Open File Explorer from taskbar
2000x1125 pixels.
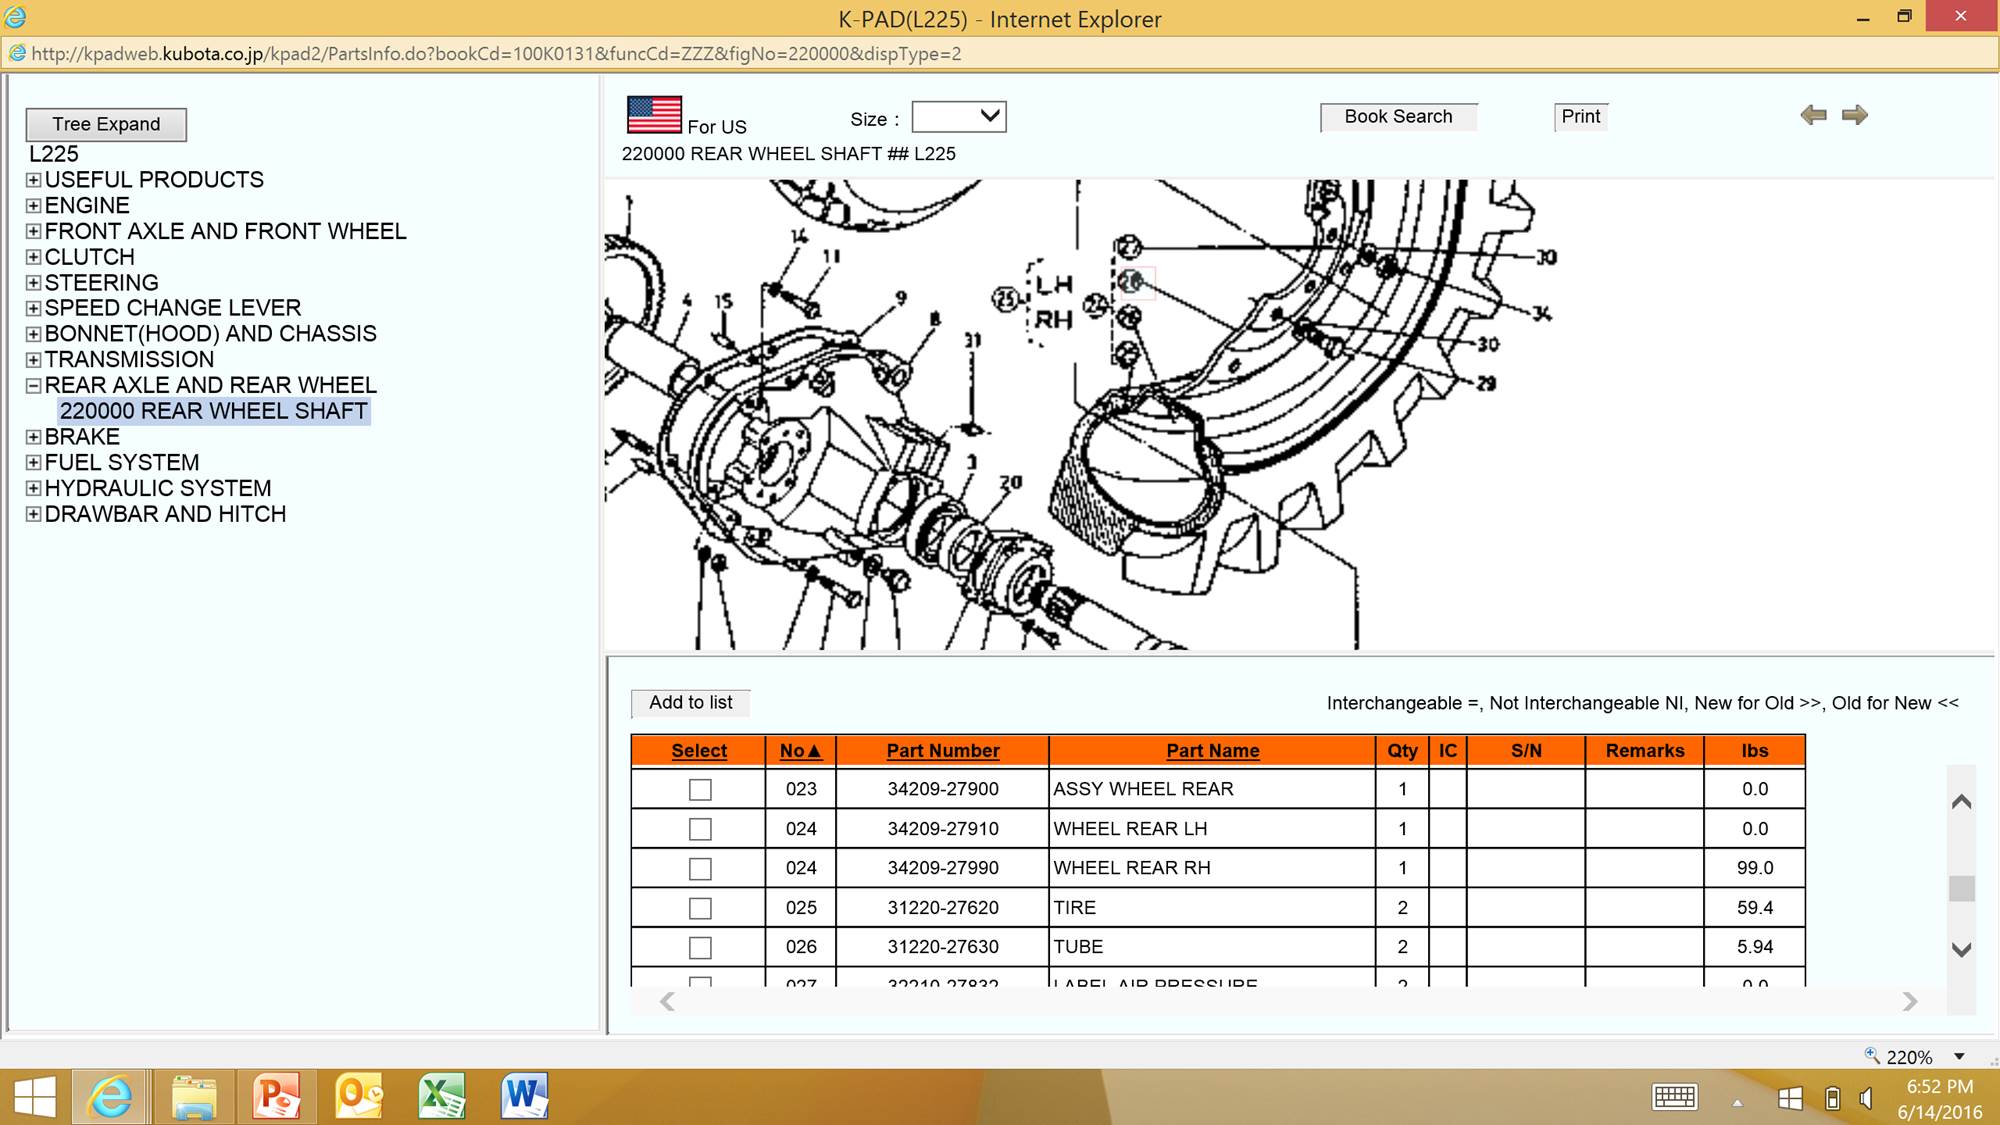click(193, 1097)
